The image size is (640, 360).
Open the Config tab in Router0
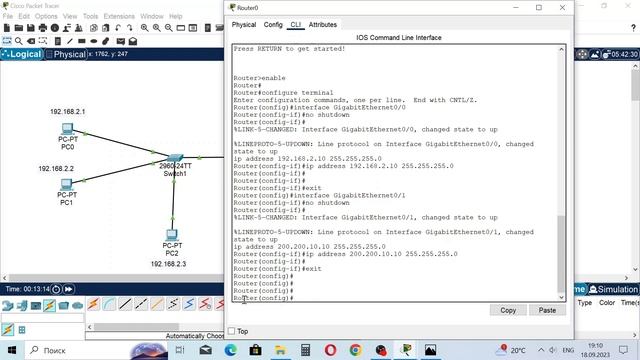[273, 24]
